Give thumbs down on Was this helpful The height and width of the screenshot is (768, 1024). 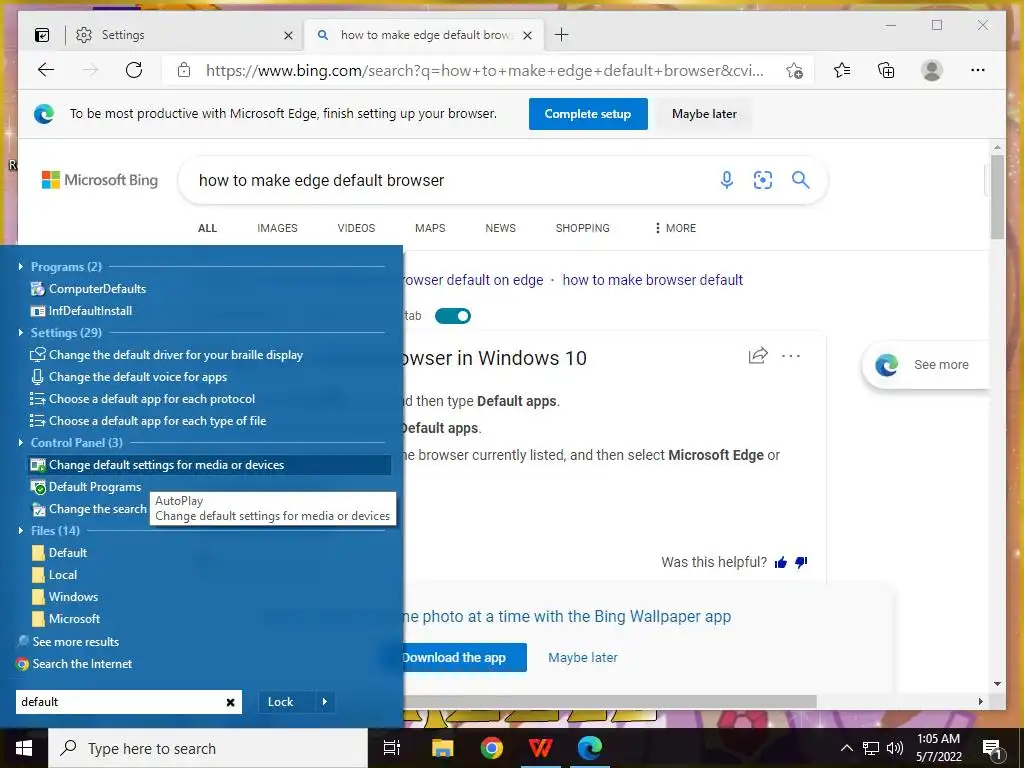[x=801, y=562]
